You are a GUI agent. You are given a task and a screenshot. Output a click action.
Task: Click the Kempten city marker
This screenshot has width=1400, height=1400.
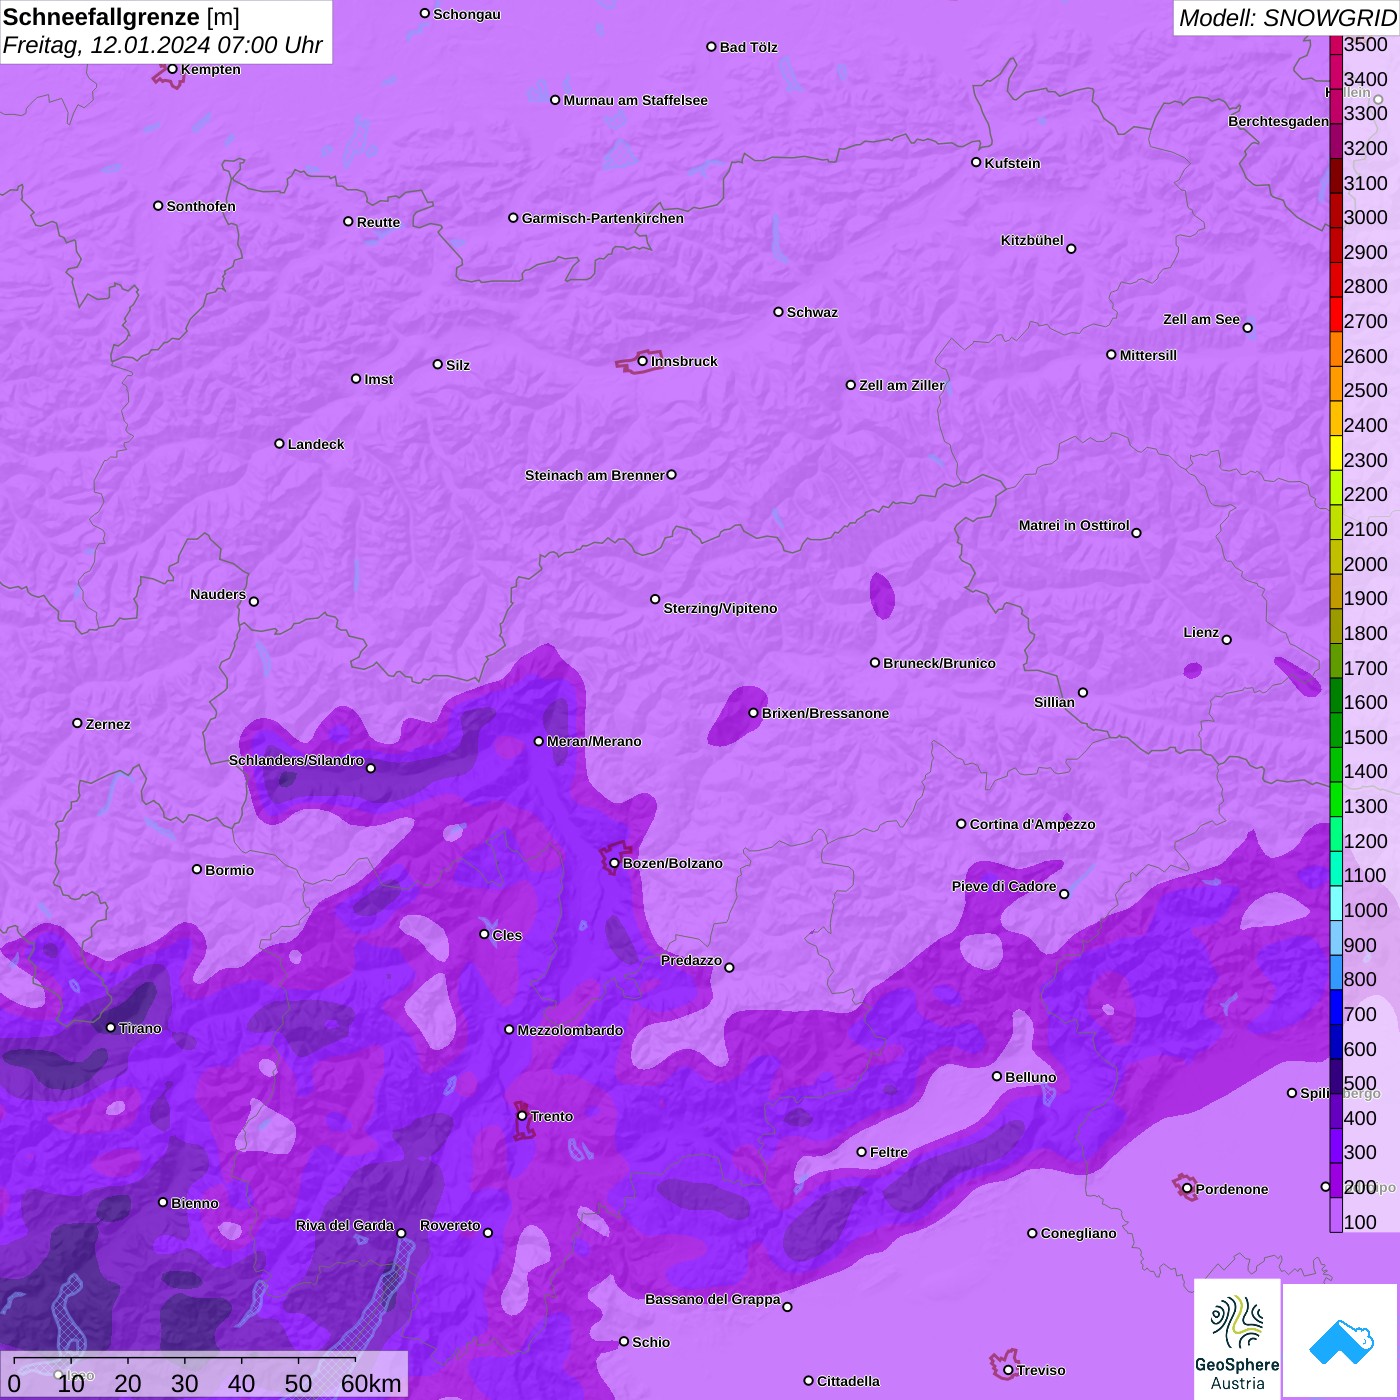(x=173, y=69)
